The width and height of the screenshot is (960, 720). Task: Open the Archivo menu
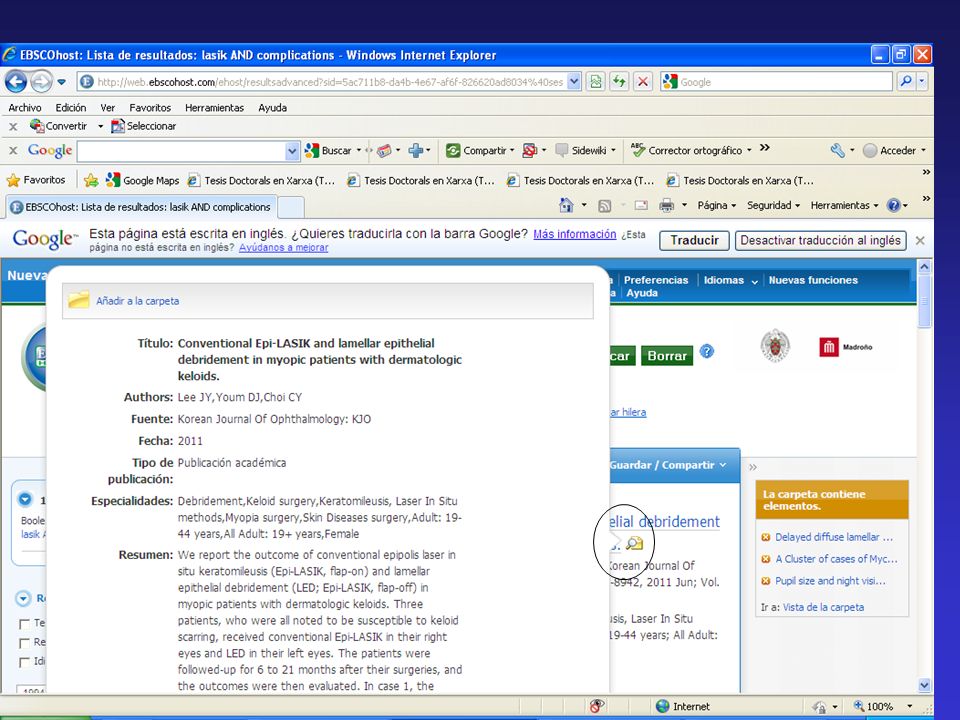[25, 108]
